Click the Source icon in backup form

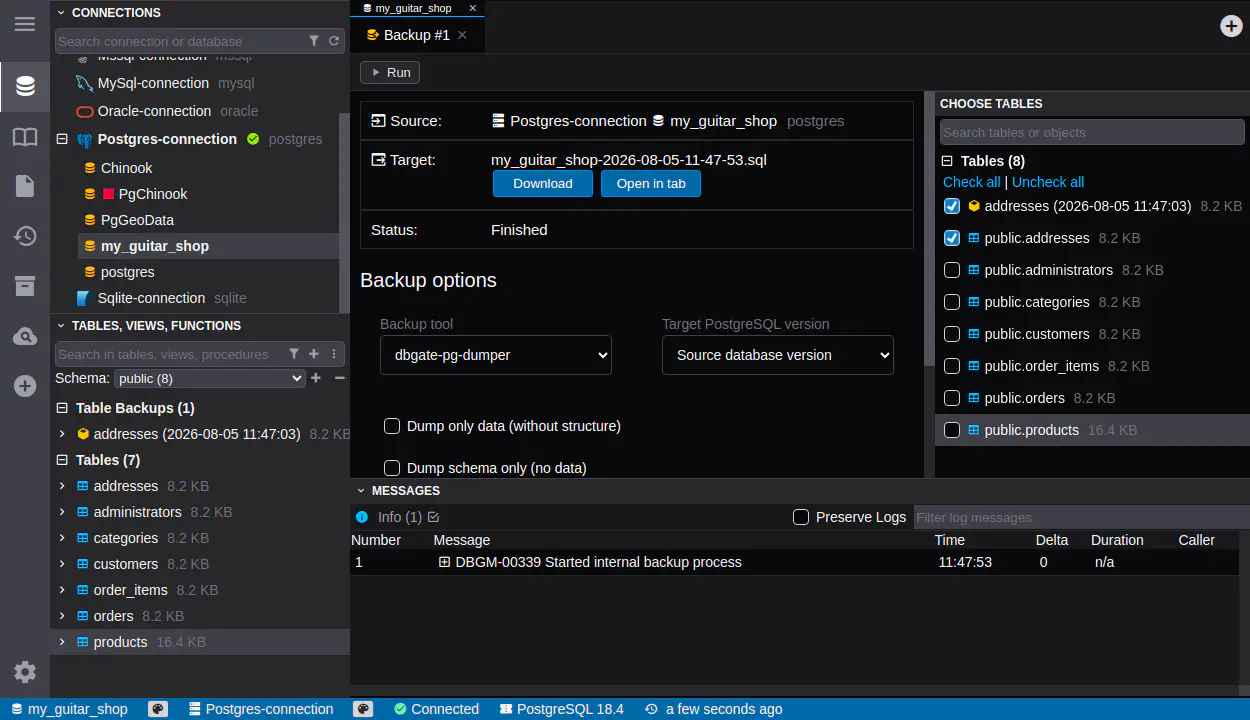[378, 121]
